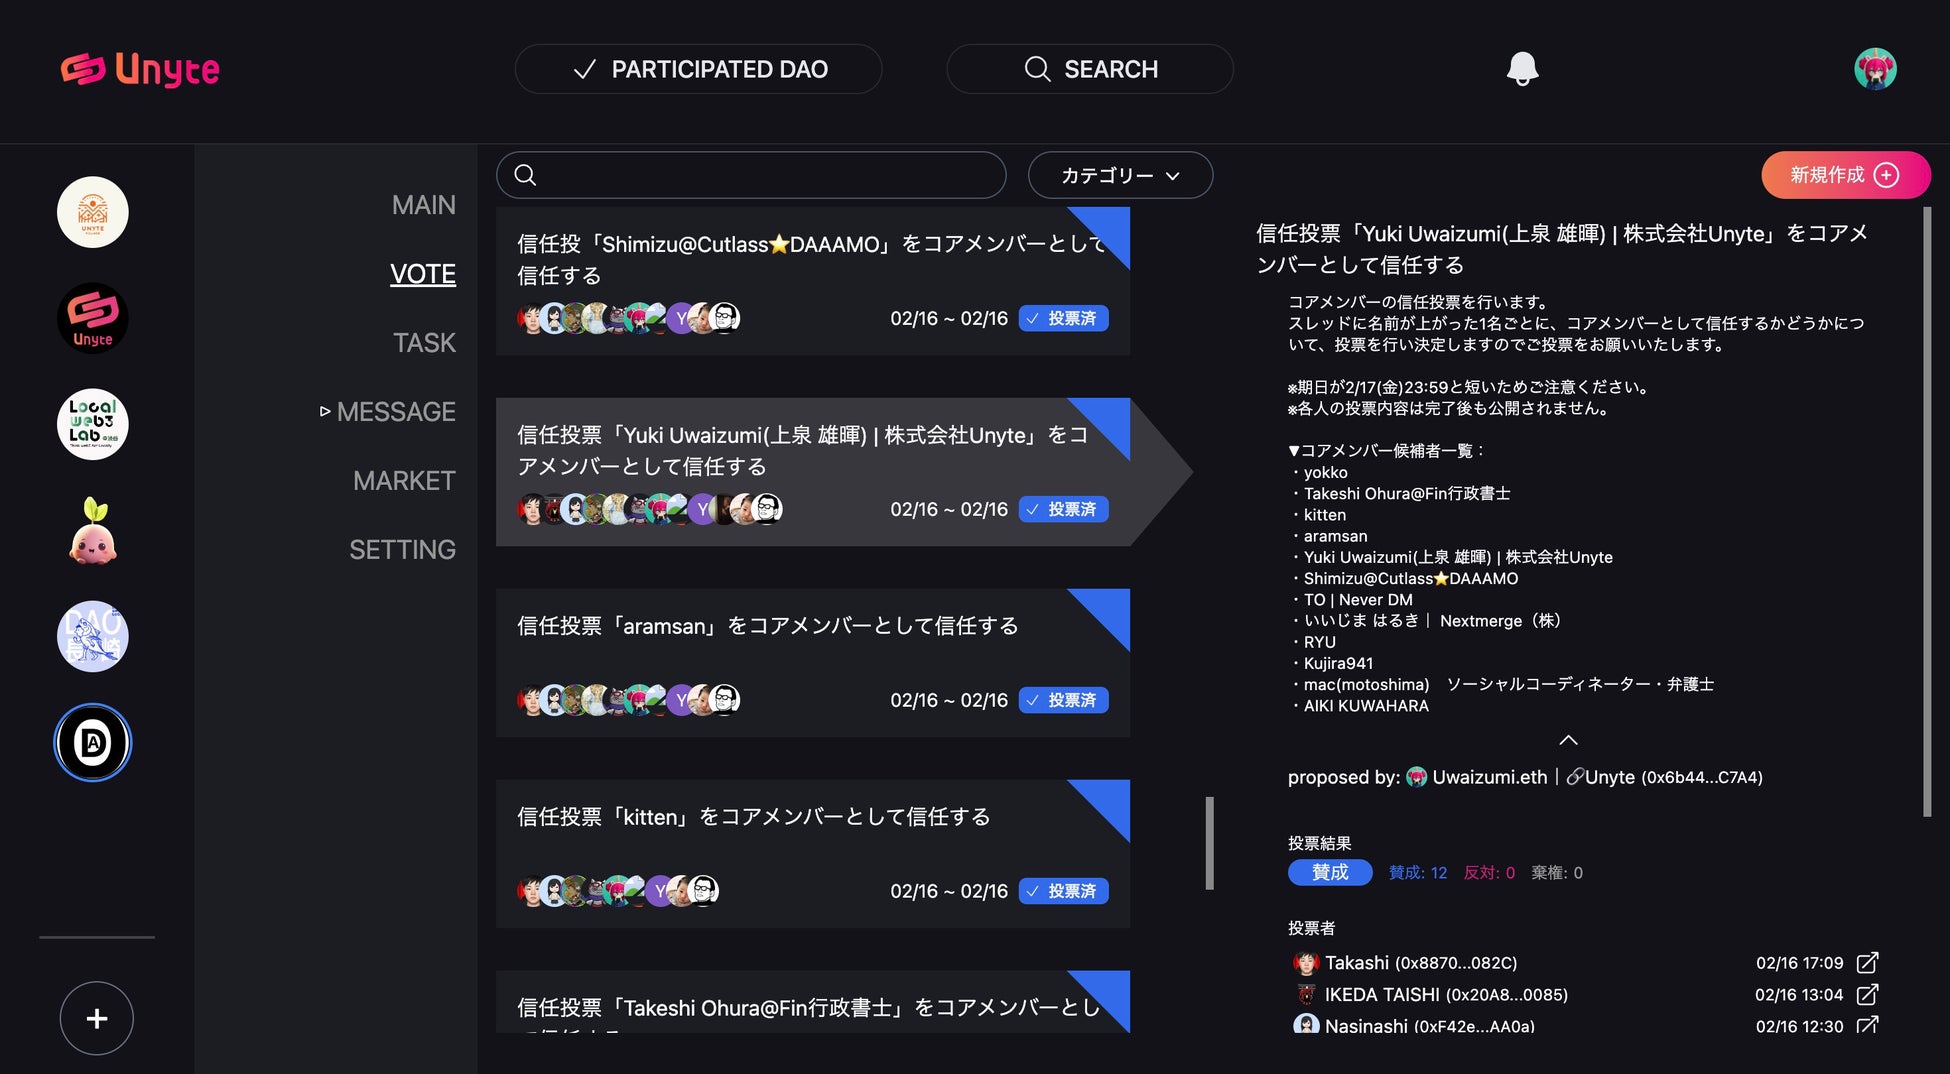The width and height of the screenshot is (1950, 1074).
Task: Open the SETTING section
Action: [402, 550]
